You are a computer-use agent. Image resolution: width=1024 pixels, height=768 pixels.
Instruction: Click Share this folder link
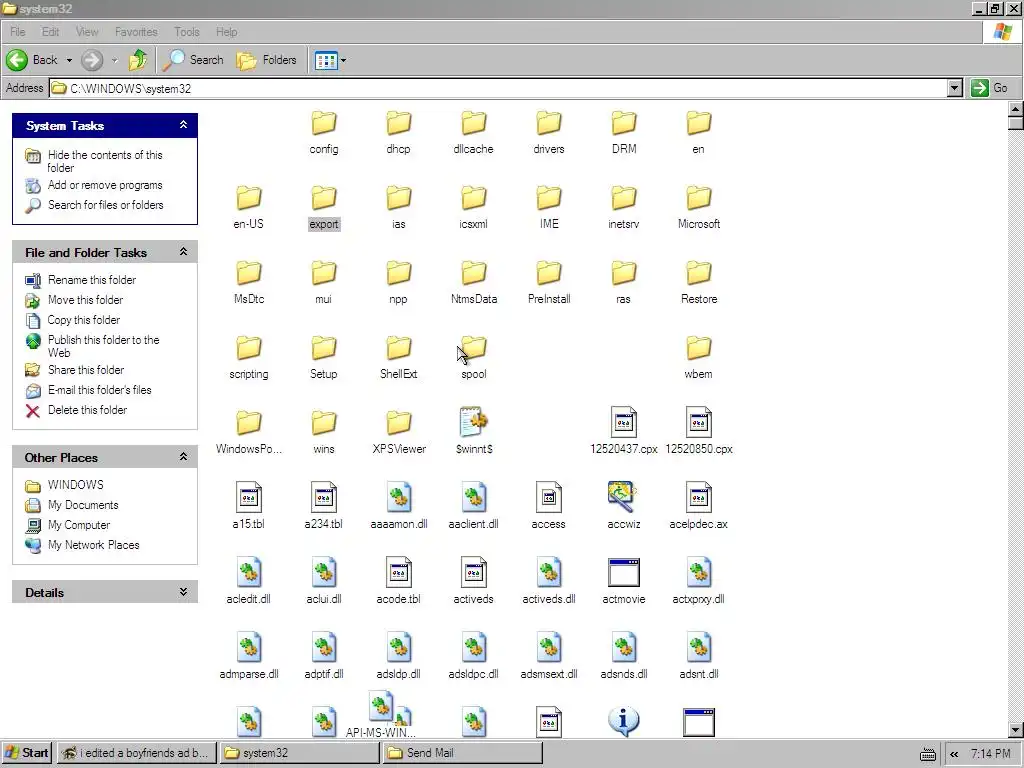(x=86, y=370)
